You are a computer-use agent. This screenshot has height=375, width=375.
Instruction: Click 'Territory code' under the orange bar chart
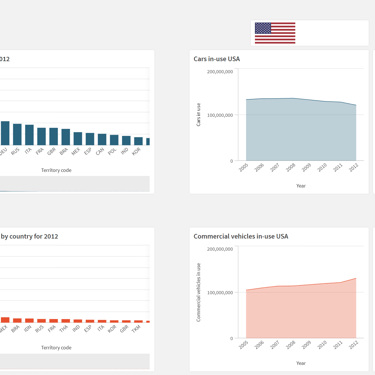56,348
